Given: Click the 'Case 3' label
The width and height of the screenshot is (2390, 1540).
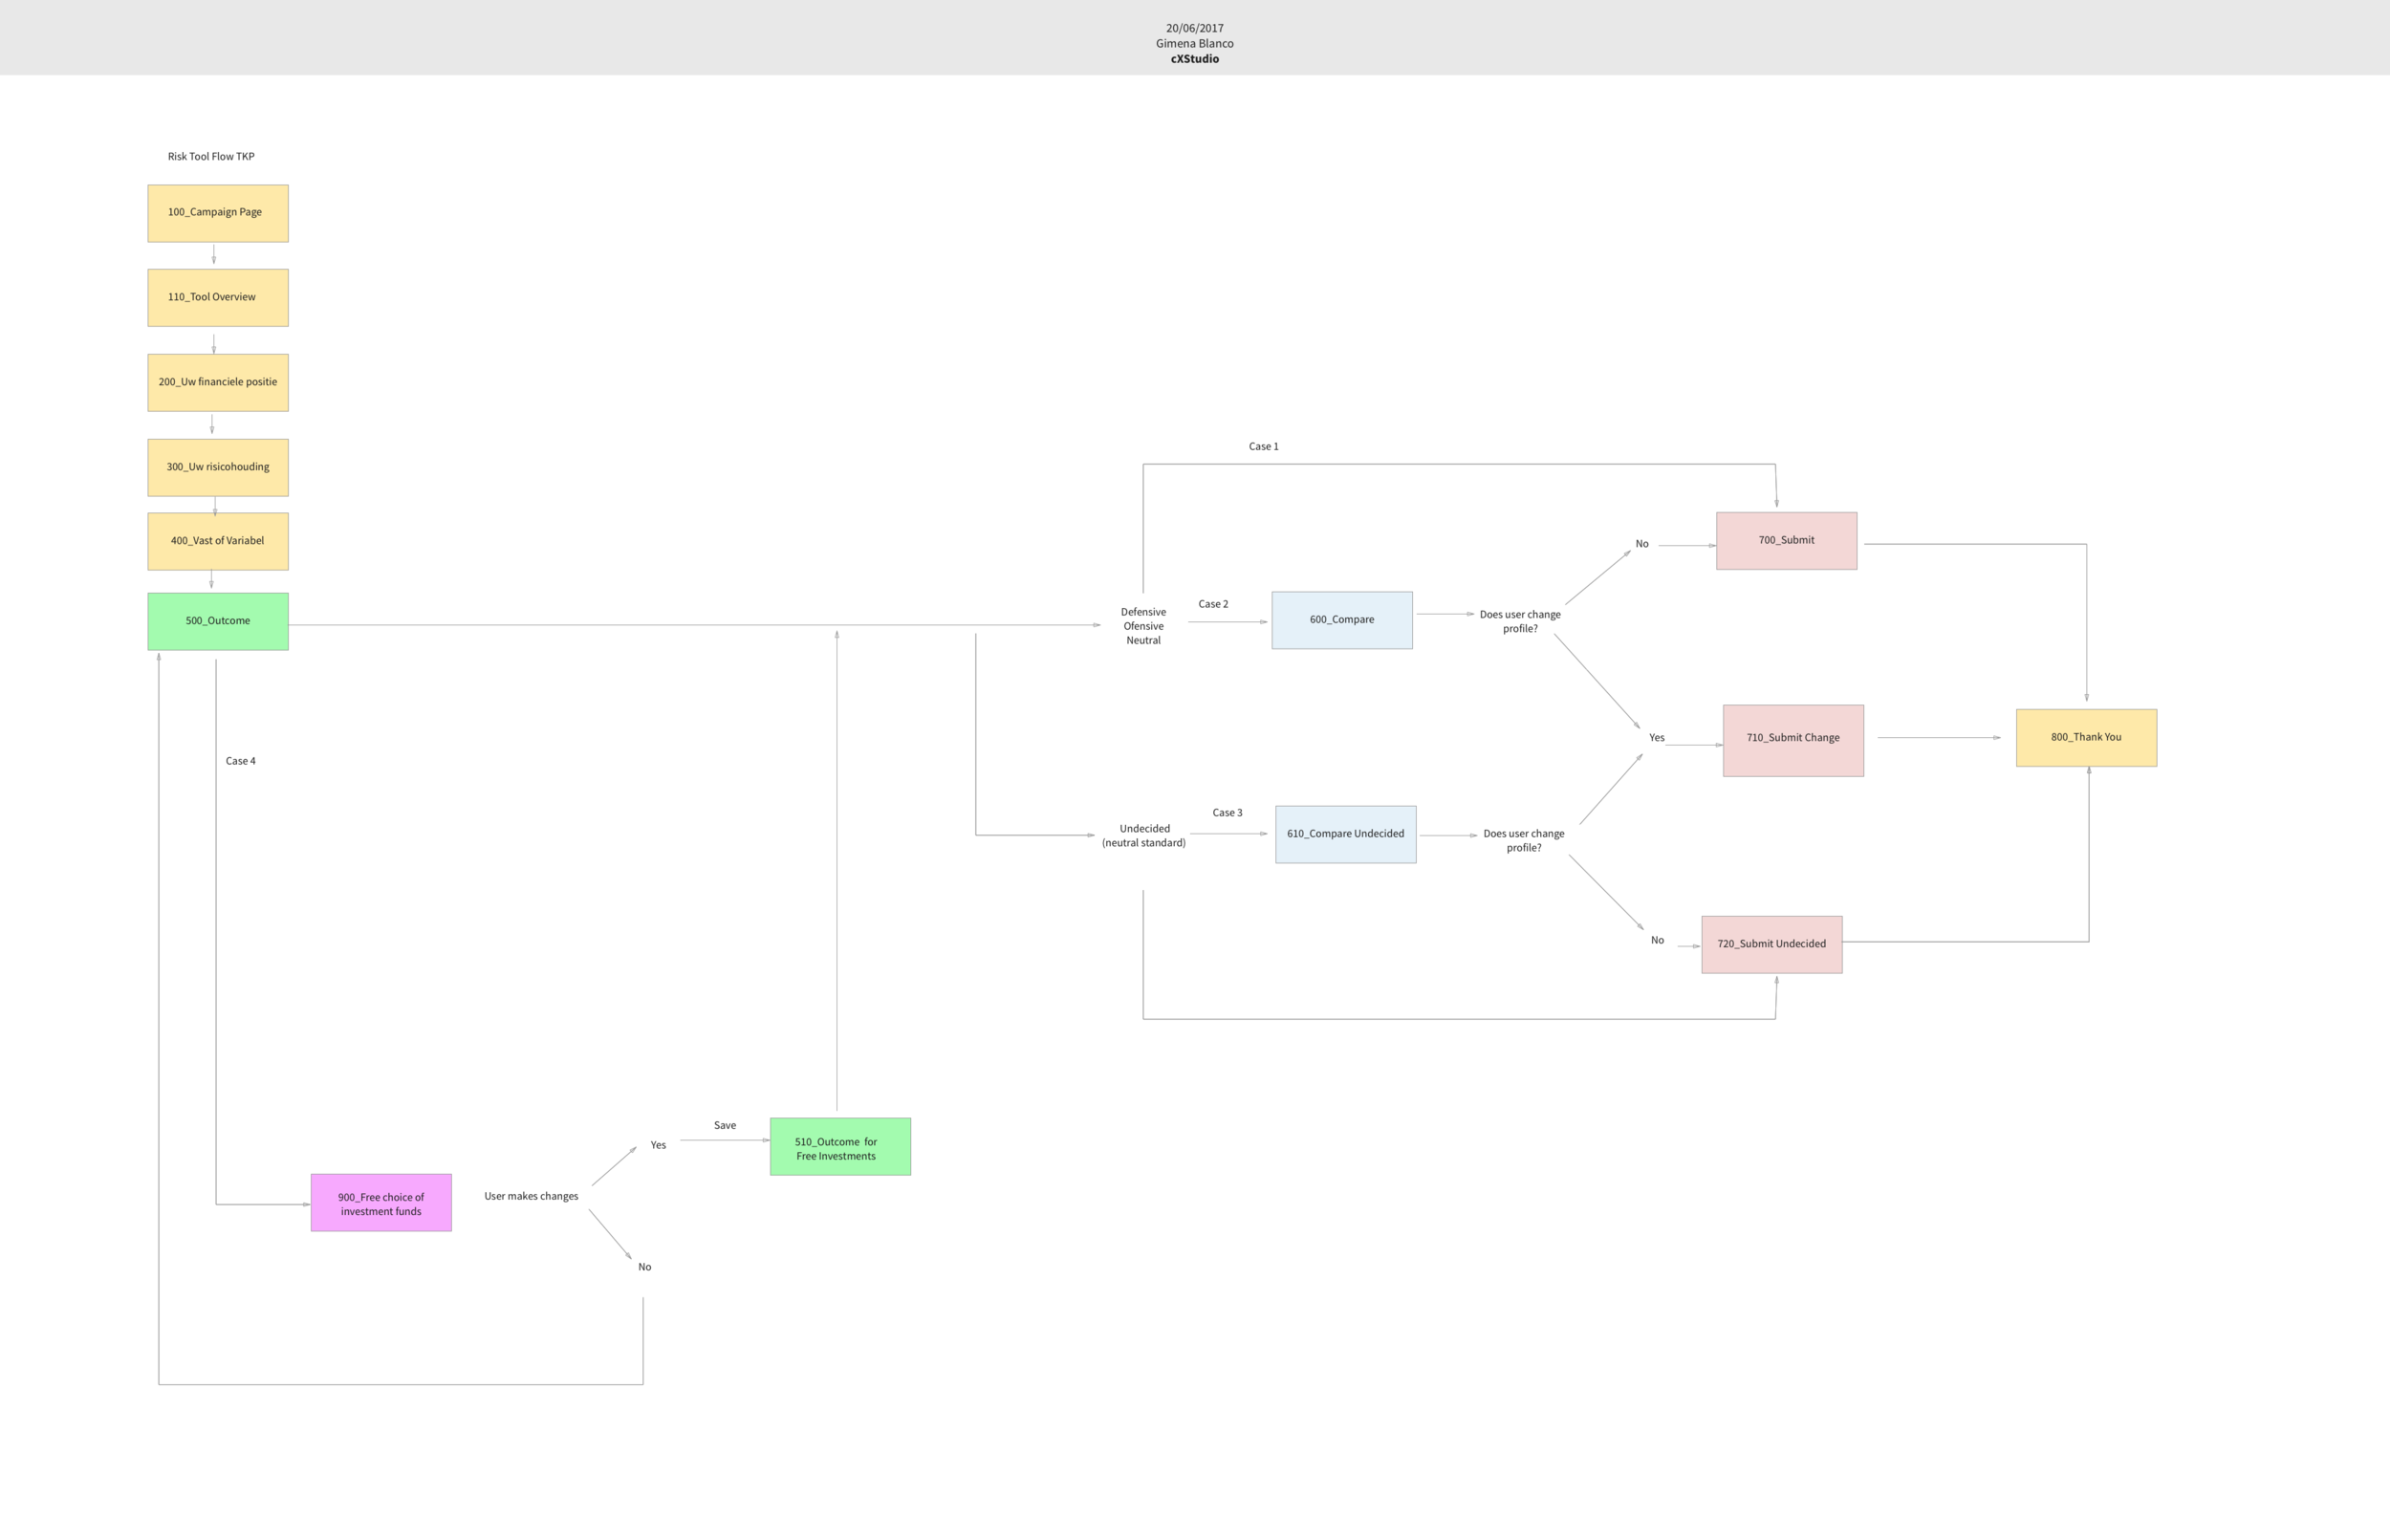Looking at the screenshot, I should 1227,813.
